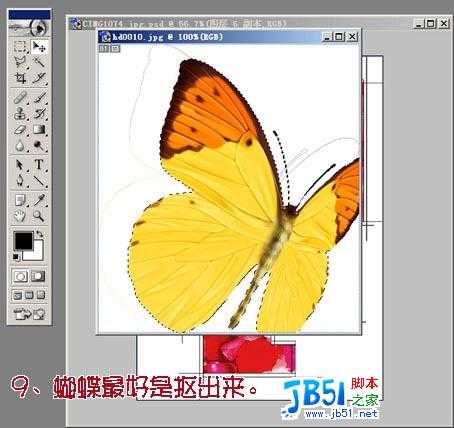The image size is (454, 428).
Task: Select the Magic Wand tool
Action: [x=39, y=62]
